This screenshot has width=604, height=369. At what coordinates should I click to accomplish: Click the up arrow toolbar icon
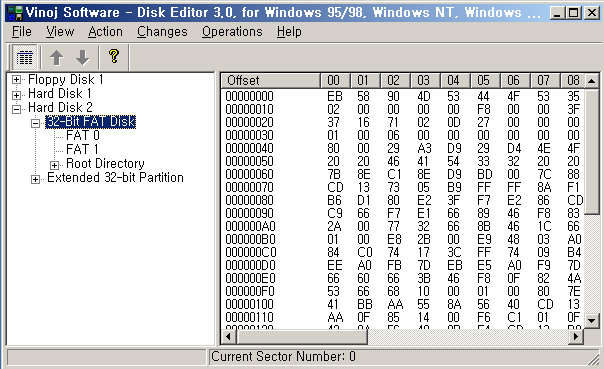[57, 58]
